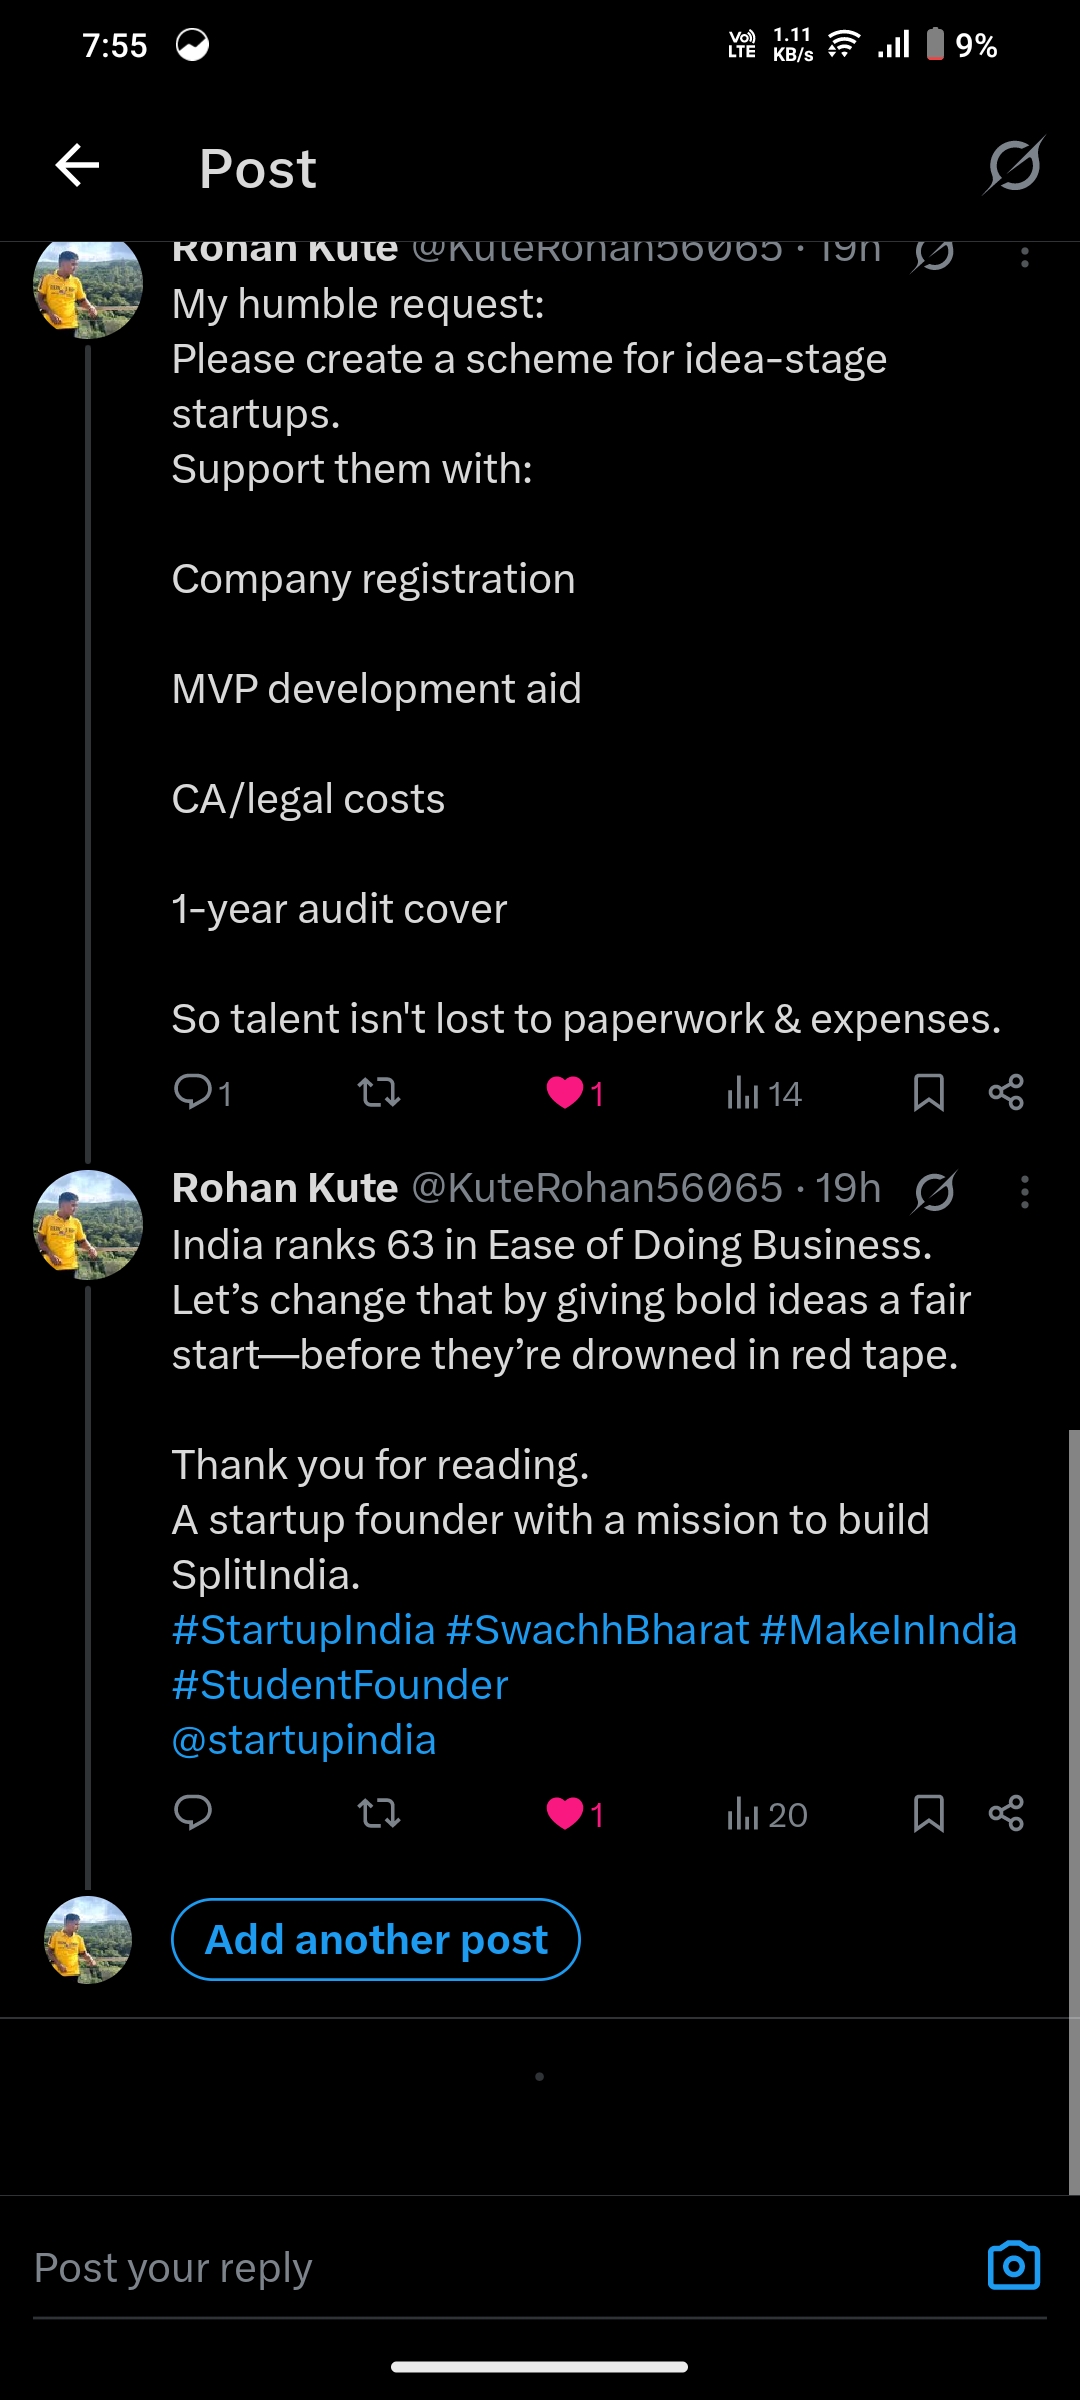Tap Grok icon in Post header
The image size is (1080, 2400).
click(x=1014, y=166)
